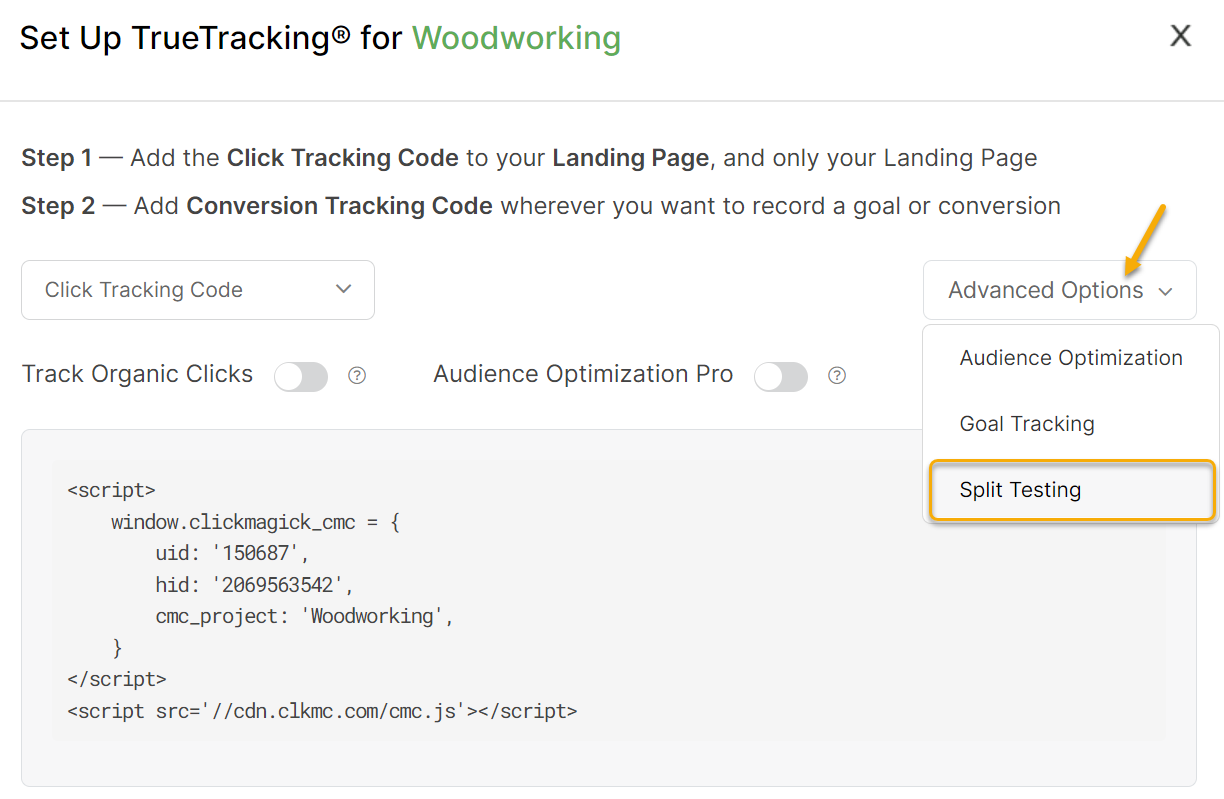Choose Goal Tracking in the menu
1224x799 pixels.
tap(1027, 424)
